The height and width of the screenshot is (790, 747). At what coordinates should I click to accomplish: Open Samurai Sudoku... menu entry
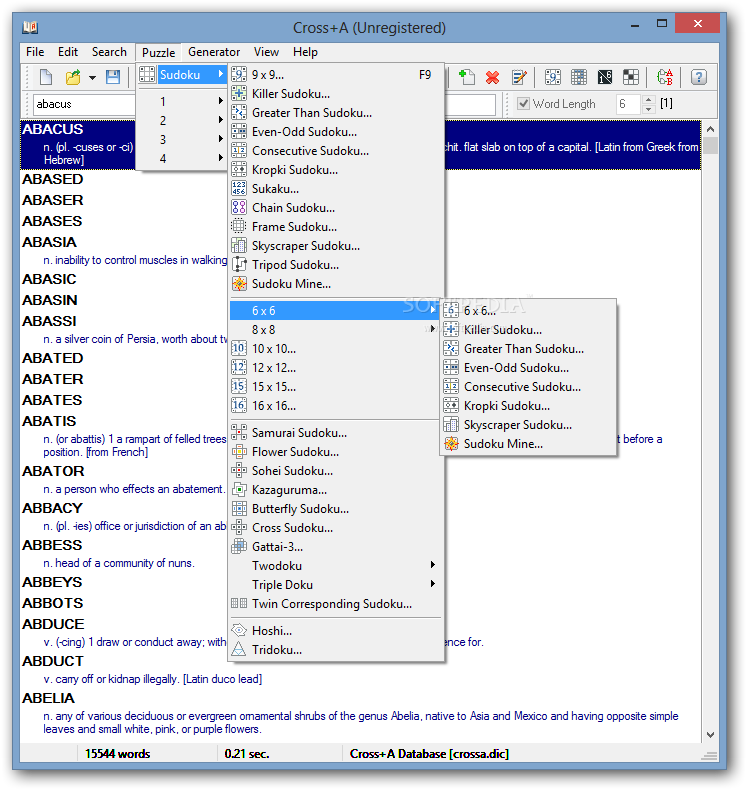(x=336, y=433)
